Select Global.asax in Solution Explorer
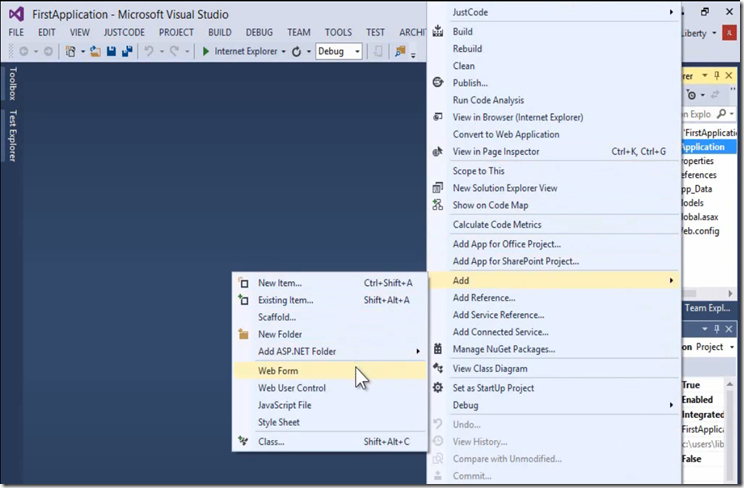This screenshot has height=488, width=744. tap(700, 217)
